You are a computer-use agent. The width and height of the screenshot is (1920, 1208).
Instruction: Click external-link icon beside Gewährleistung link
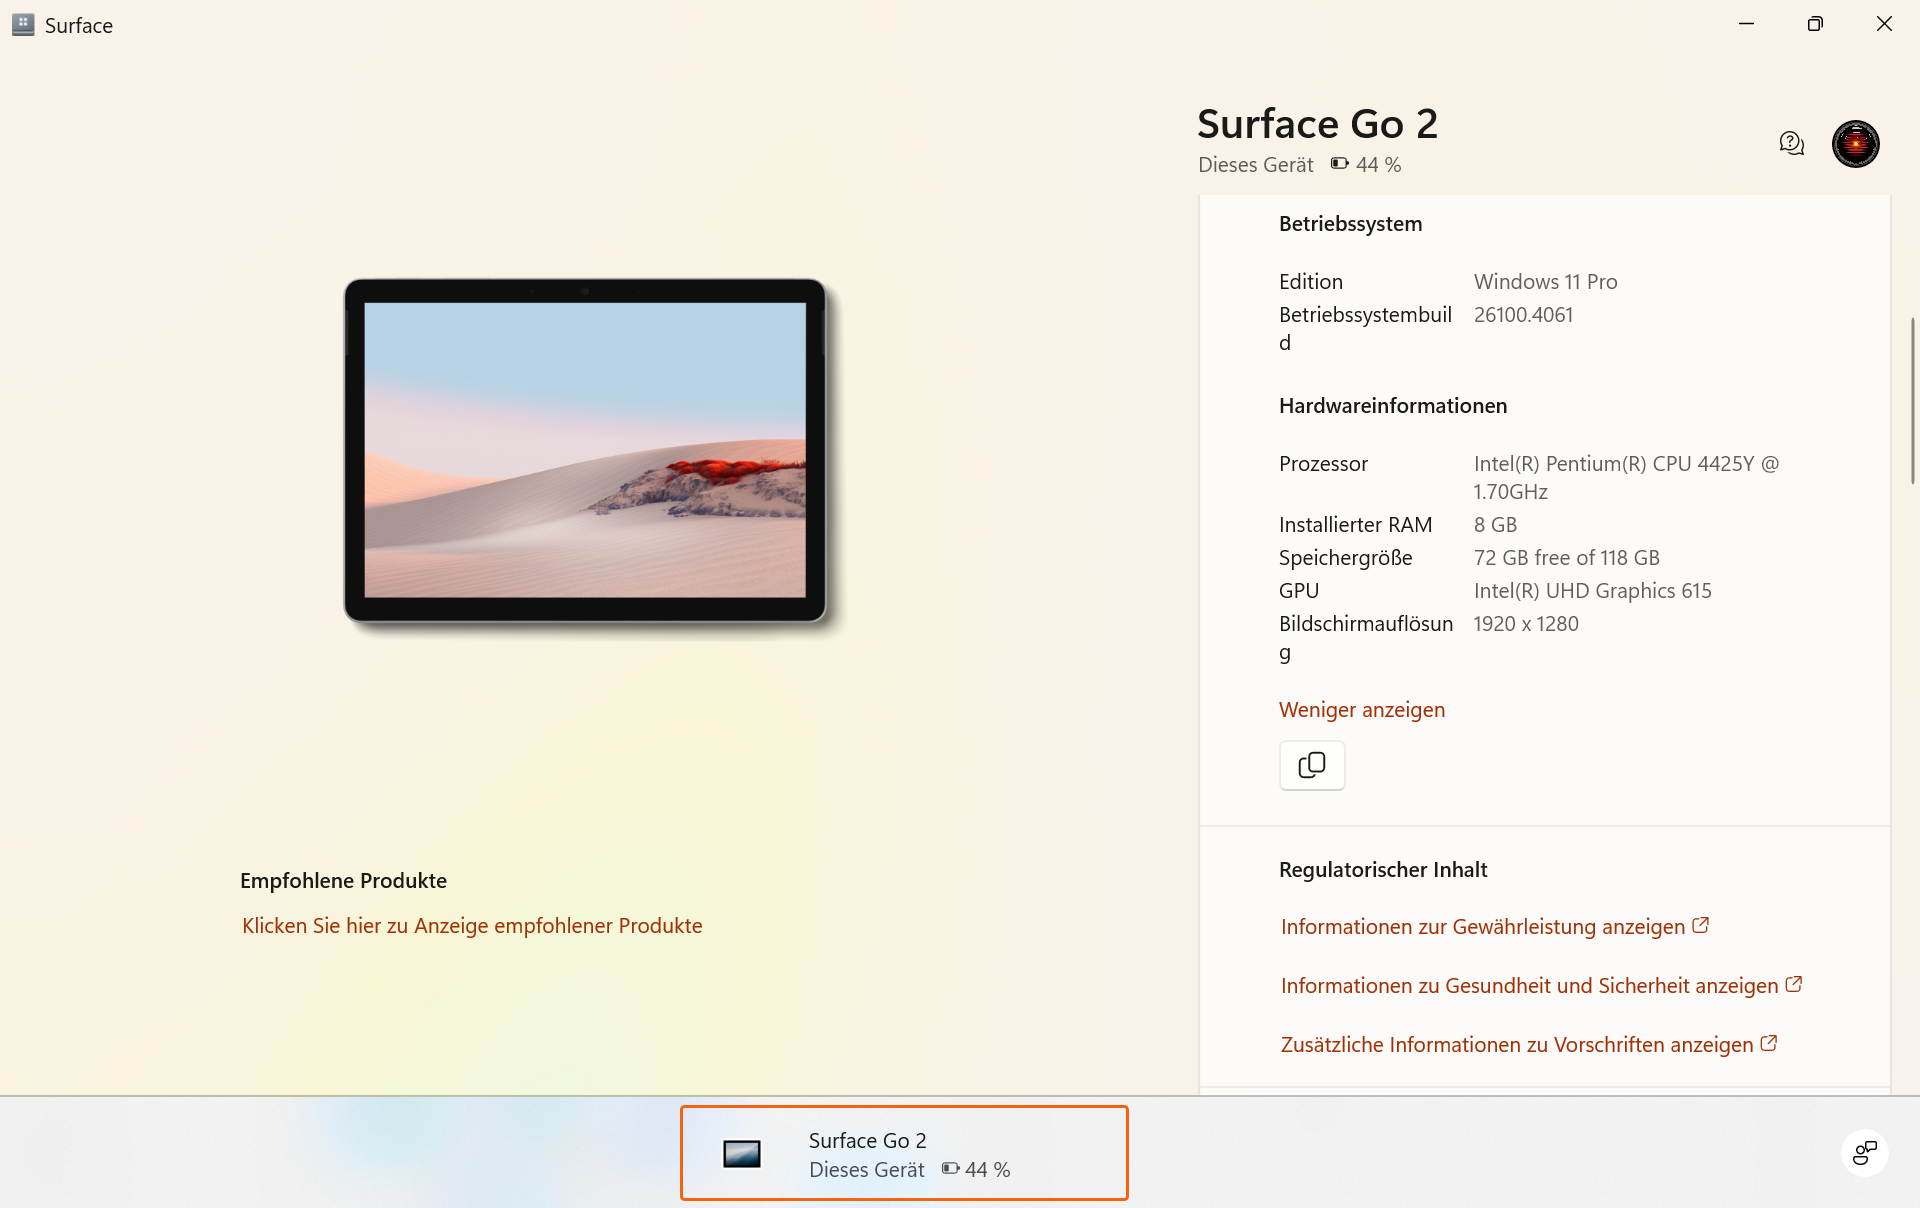point(1700,925)
